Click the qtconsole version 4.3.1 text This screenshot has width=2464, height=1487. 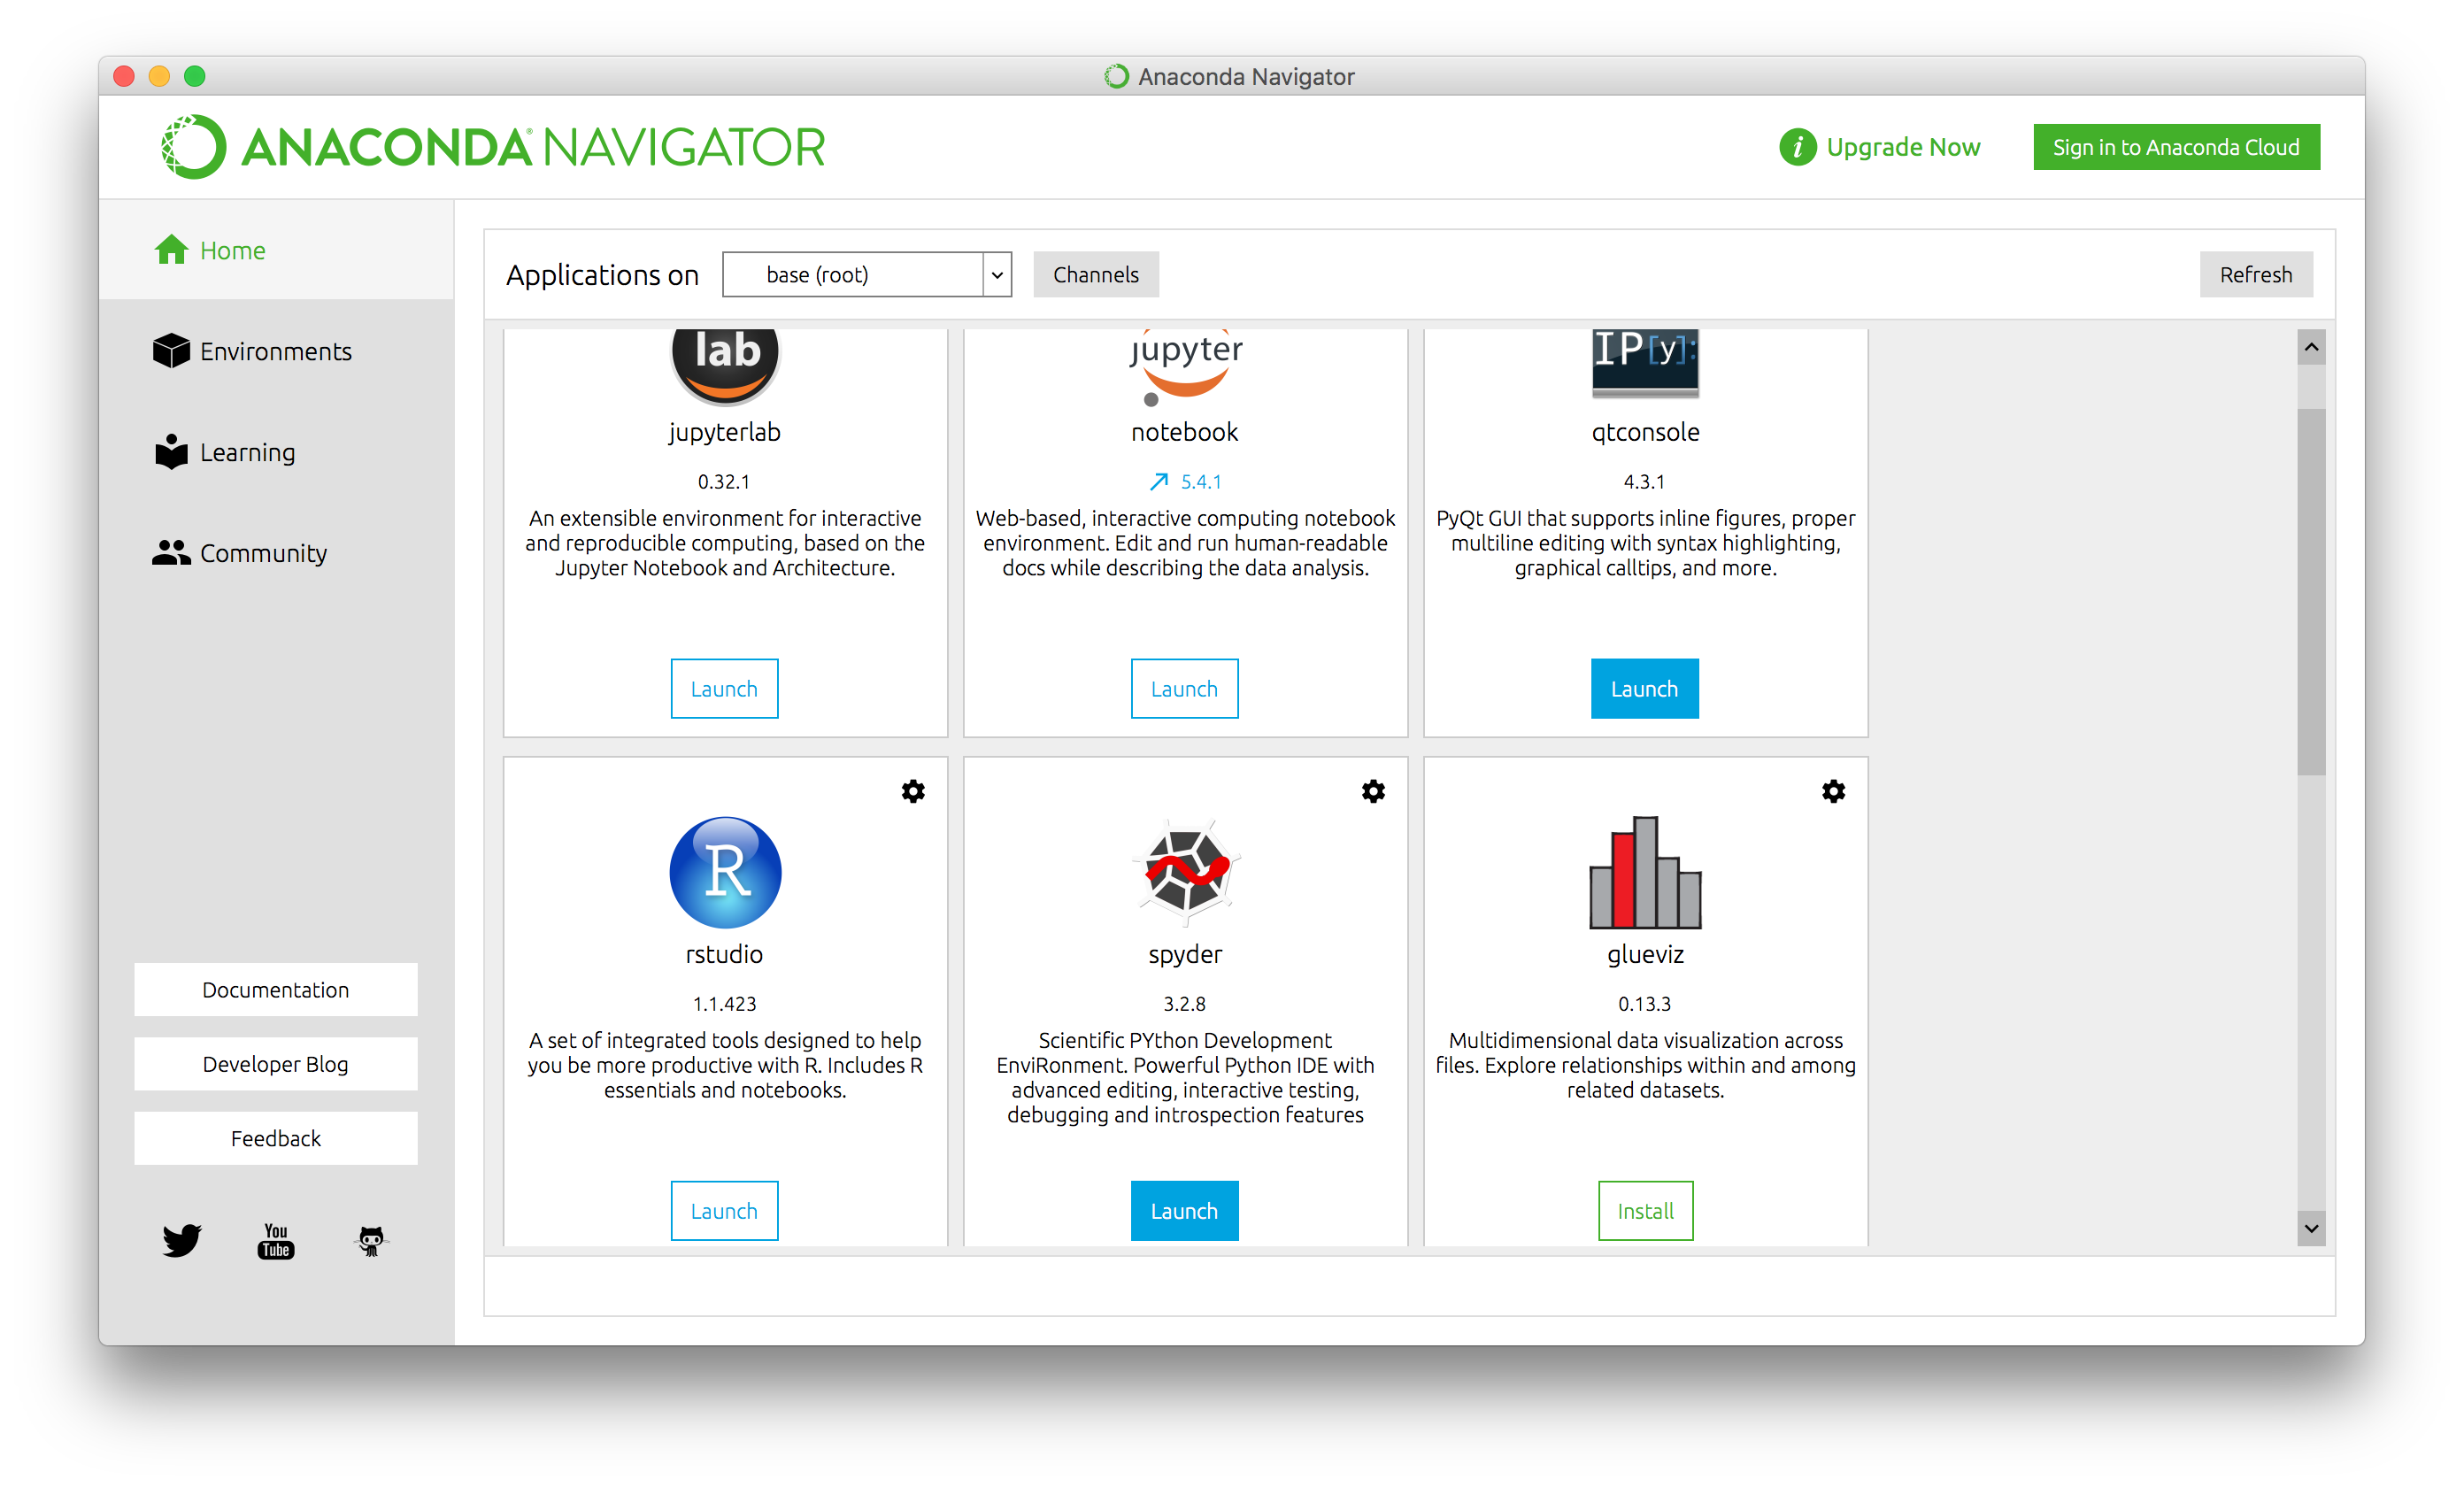[1644, 482]
